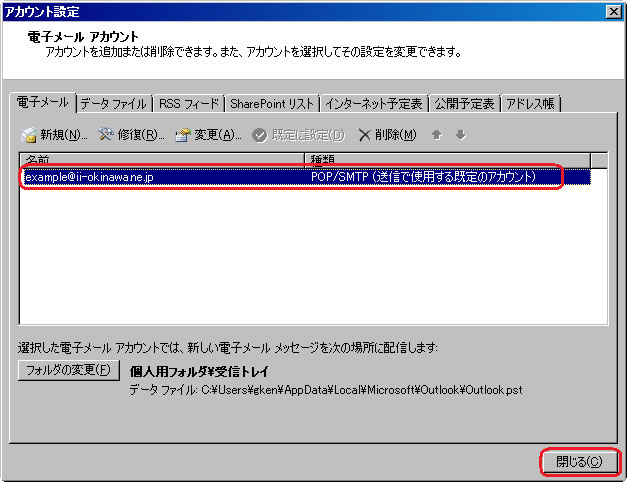The image size is (627, 482).
Task: Switch to the 電子メール tab
Action: point(42,102)
